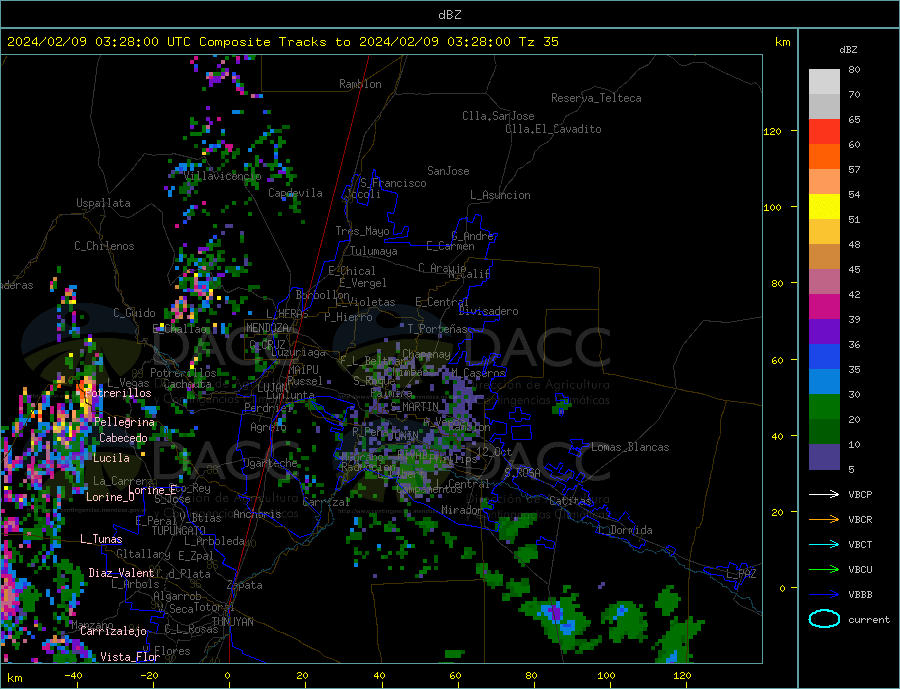Image resolution: width=900 pixels, height=689 pixels.
Task: Click the 'current' legend label
Action: coord(869,620)
